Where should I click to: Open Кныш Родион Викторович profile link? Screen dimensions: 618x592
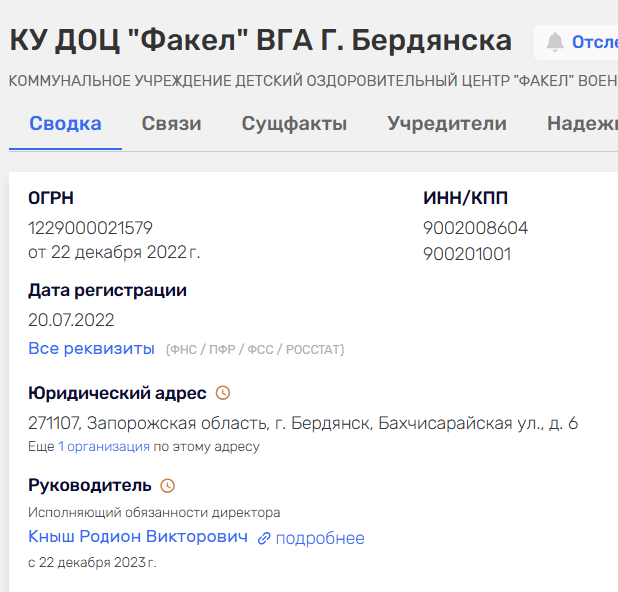(138, 536)
